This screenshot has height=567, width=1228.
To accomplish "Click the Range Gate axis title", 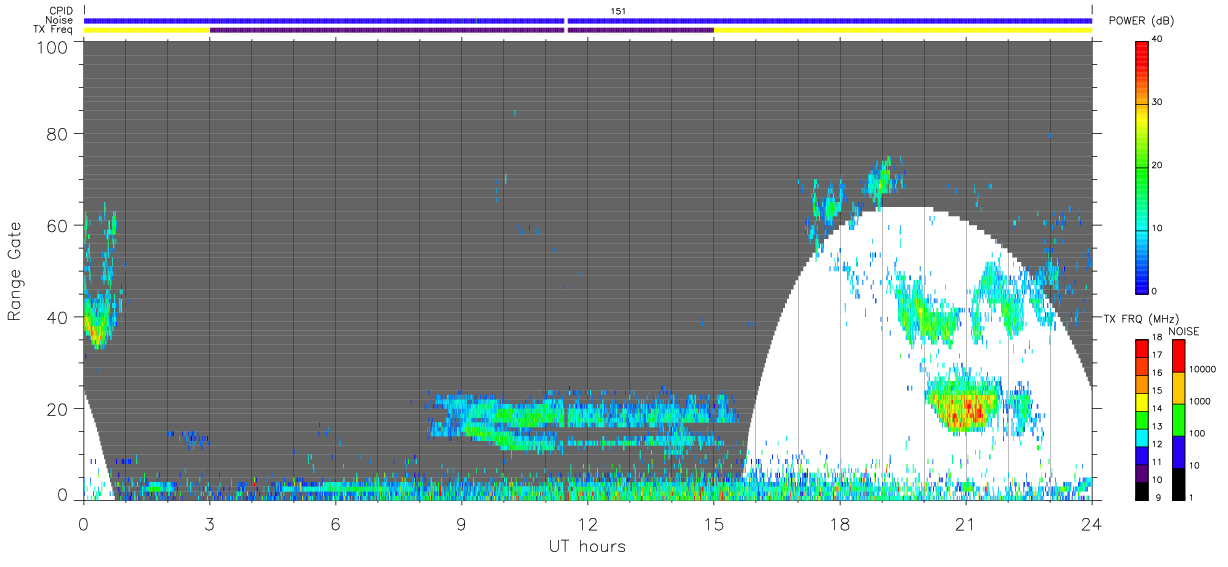I will tap(15, 272).
